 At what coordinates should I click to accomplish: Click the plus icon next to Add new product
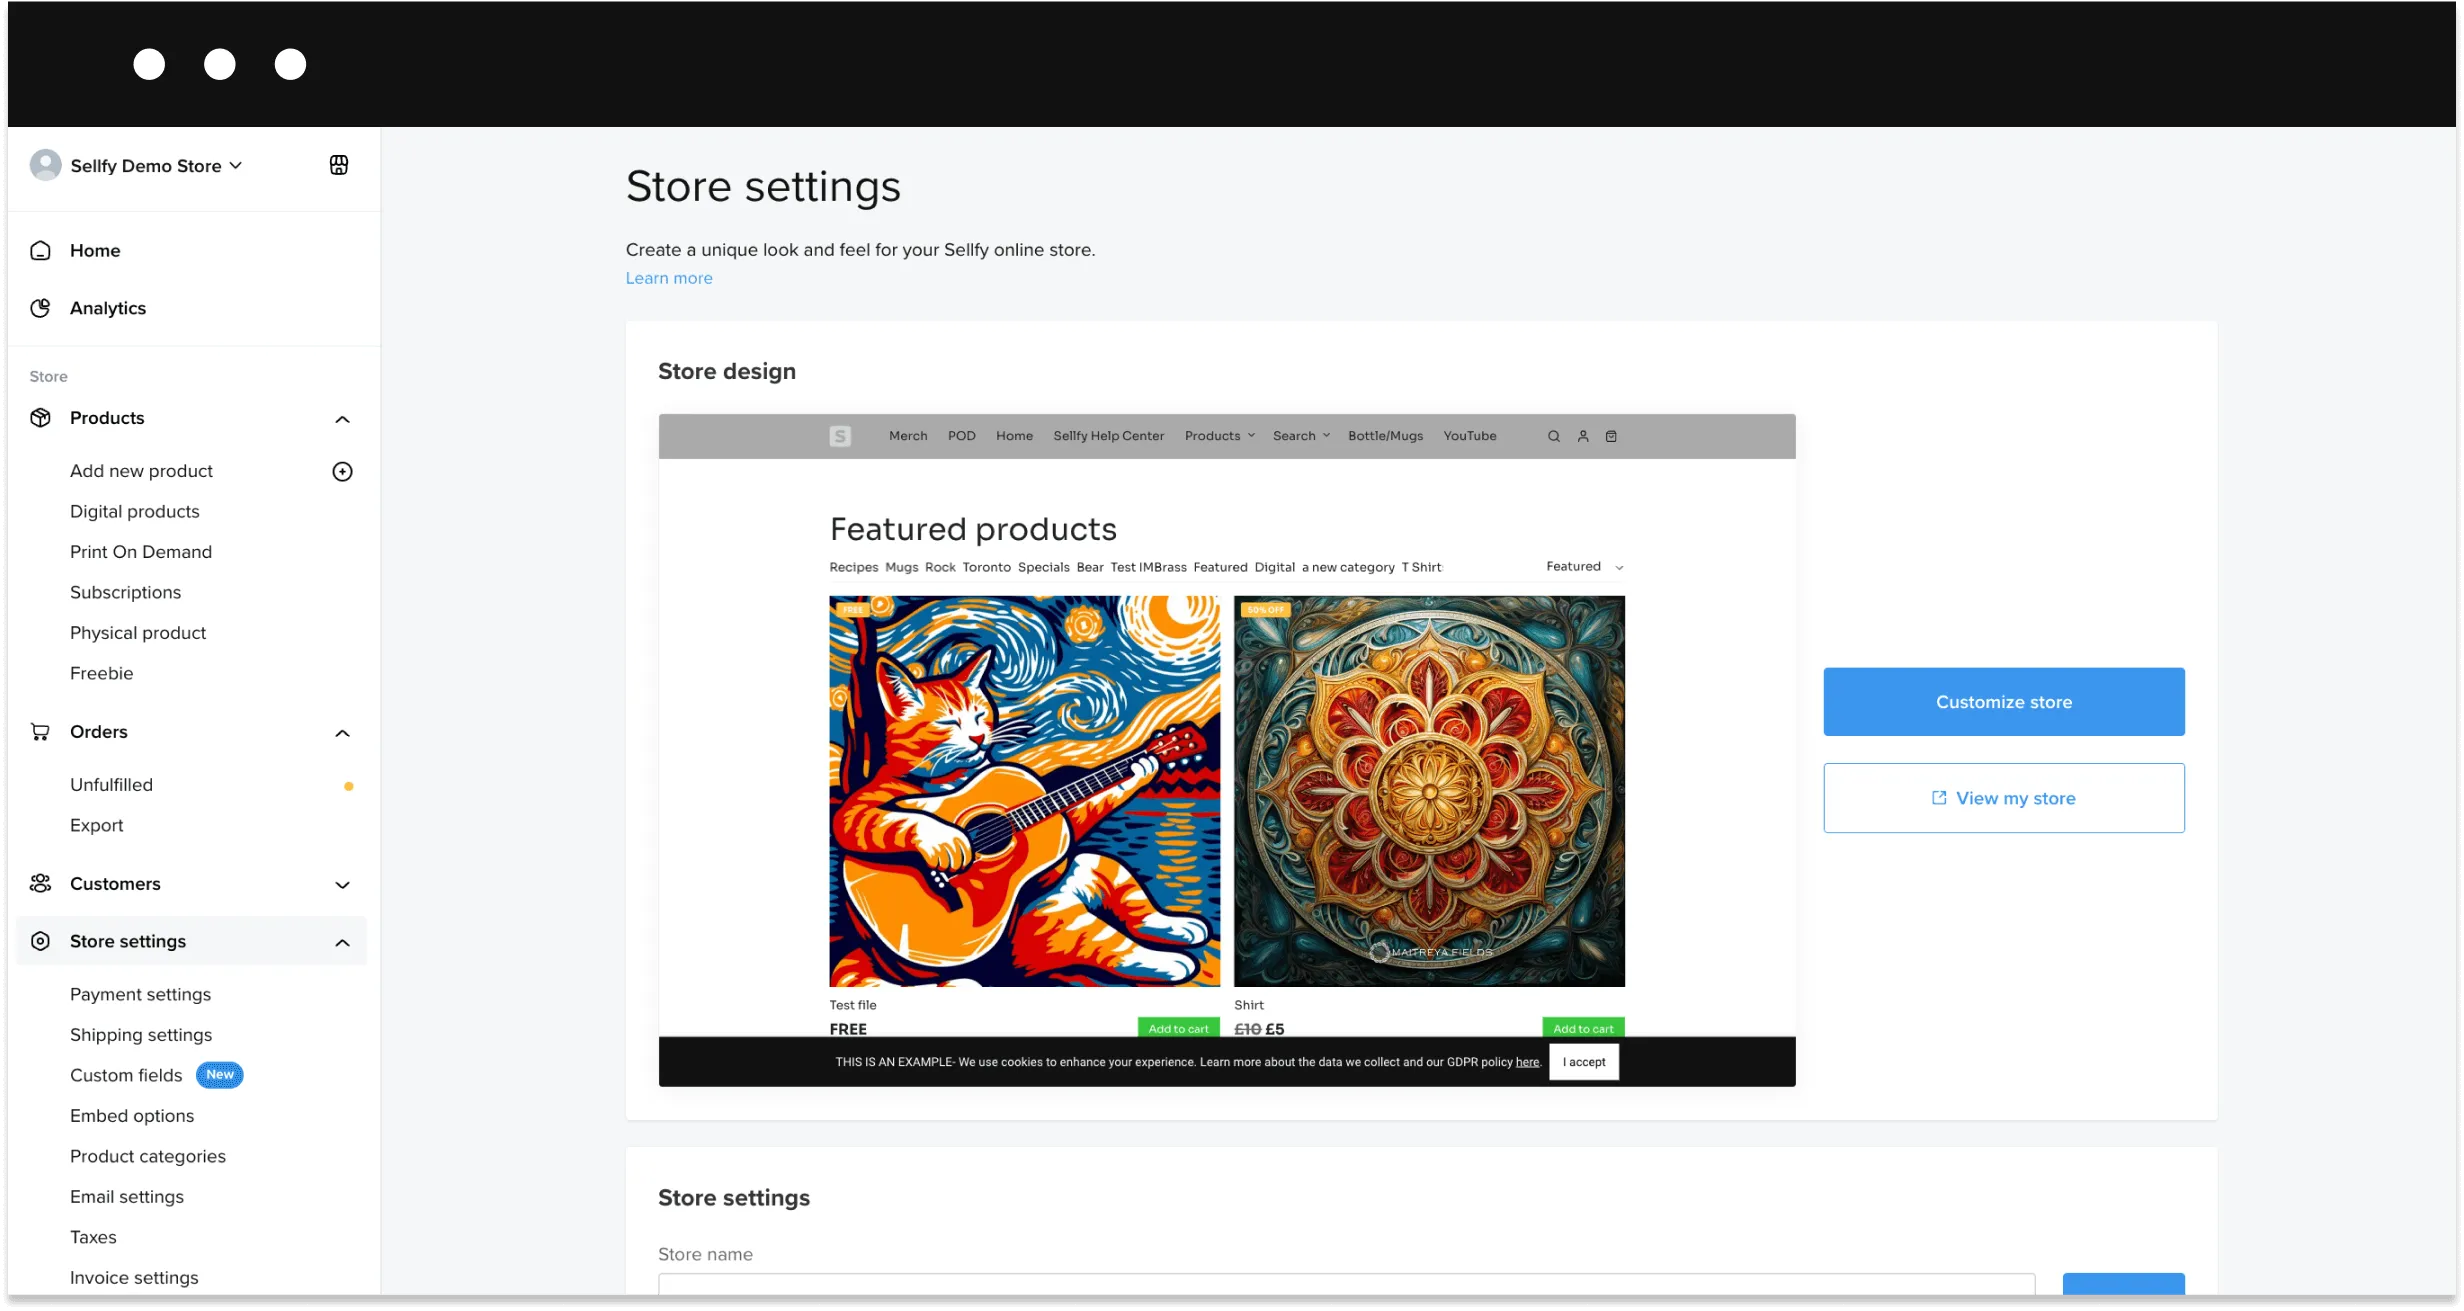click(342, 471)
